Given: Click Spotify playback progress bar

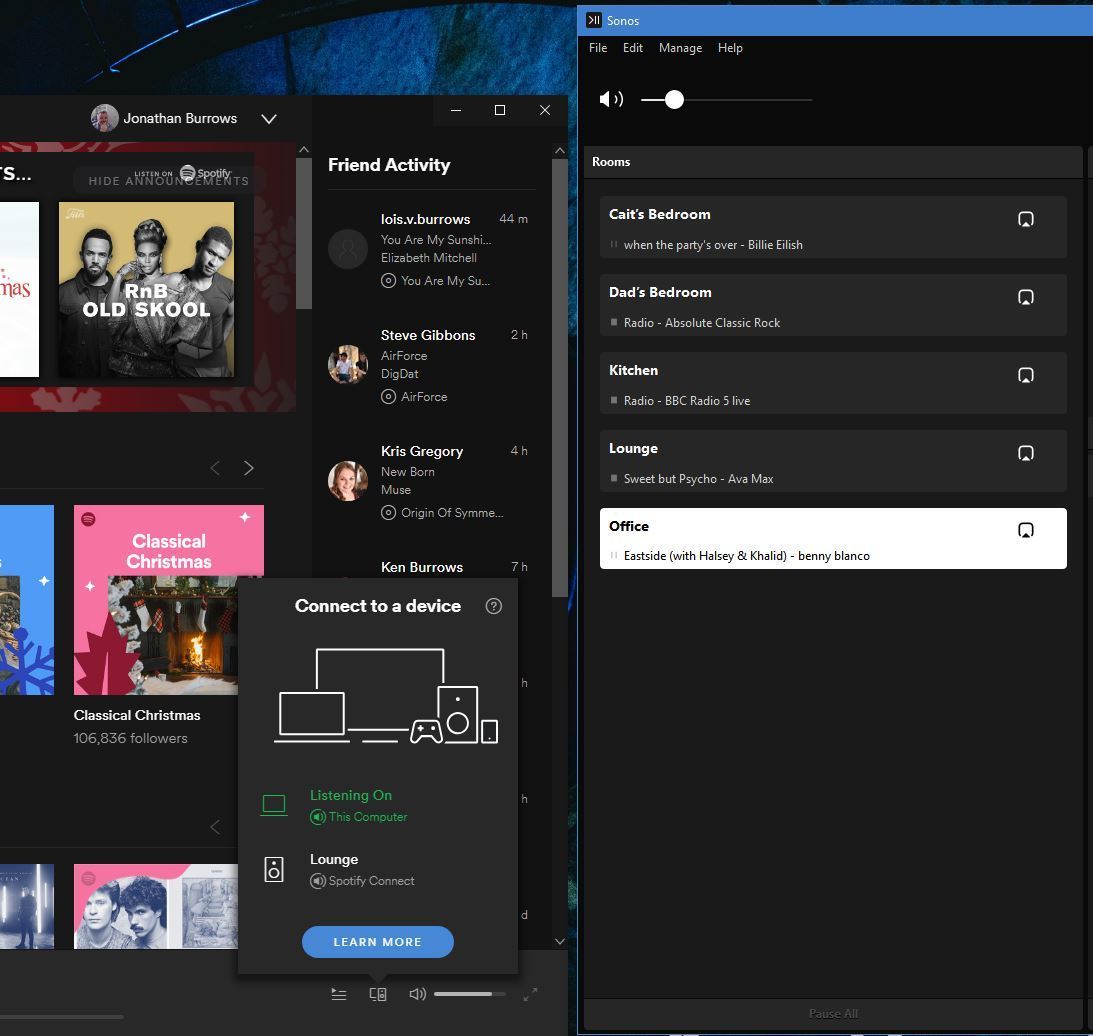Looking at the screenshot, I should 62,1017.
